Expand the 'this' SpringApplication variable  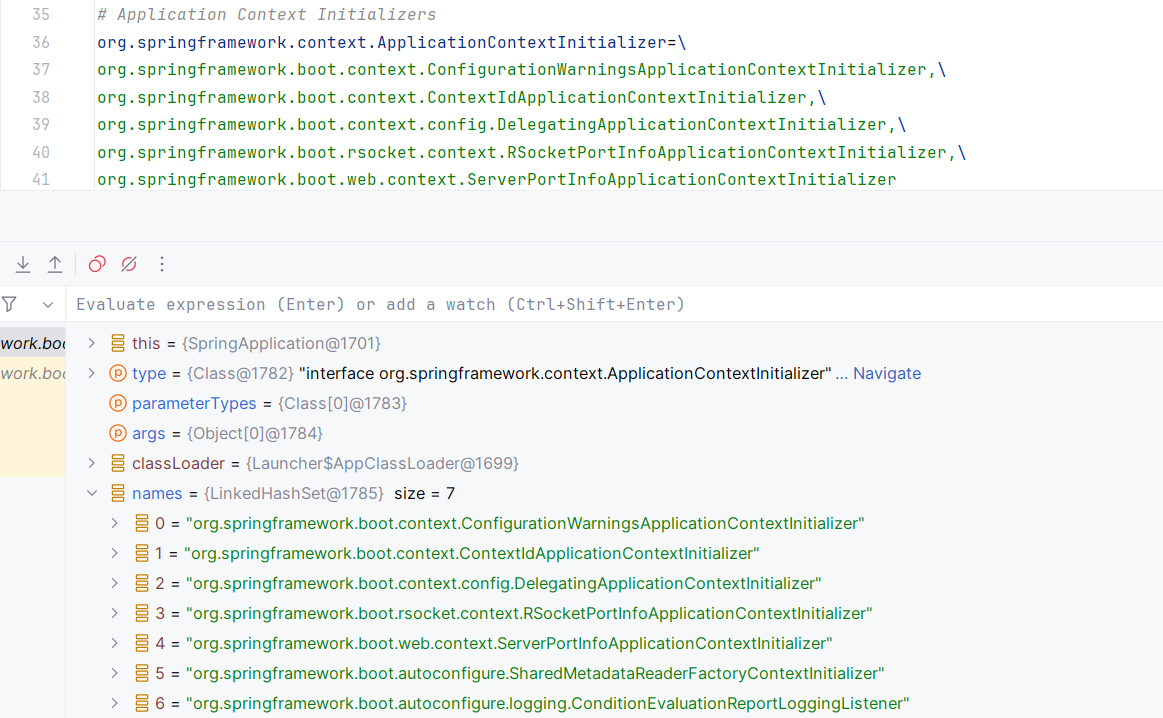[x=91, y=343]
